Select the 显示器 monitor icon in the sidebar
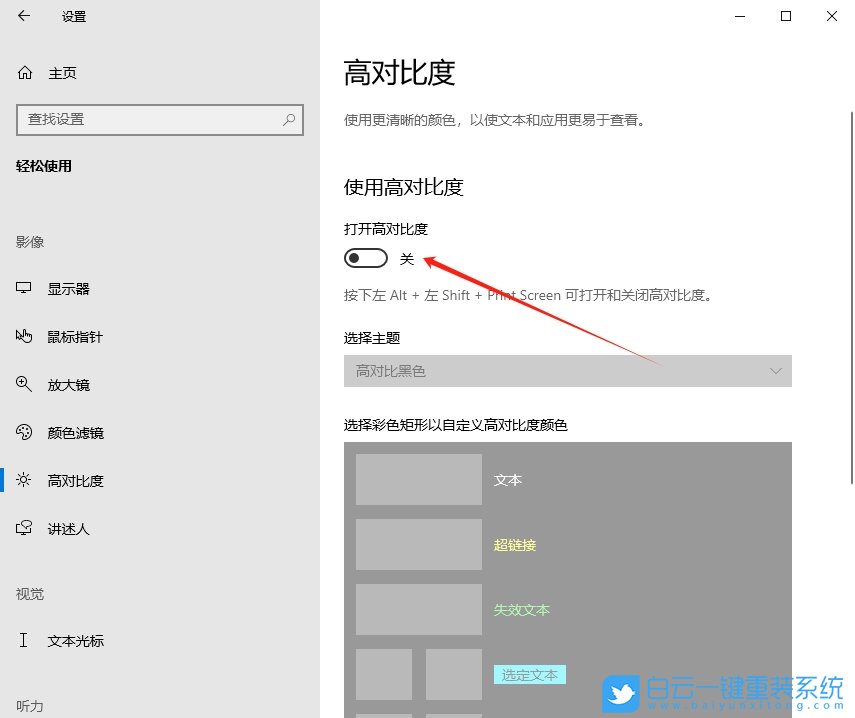The height and width of the screenshot is (718, 855). click(x=24, y=288)
